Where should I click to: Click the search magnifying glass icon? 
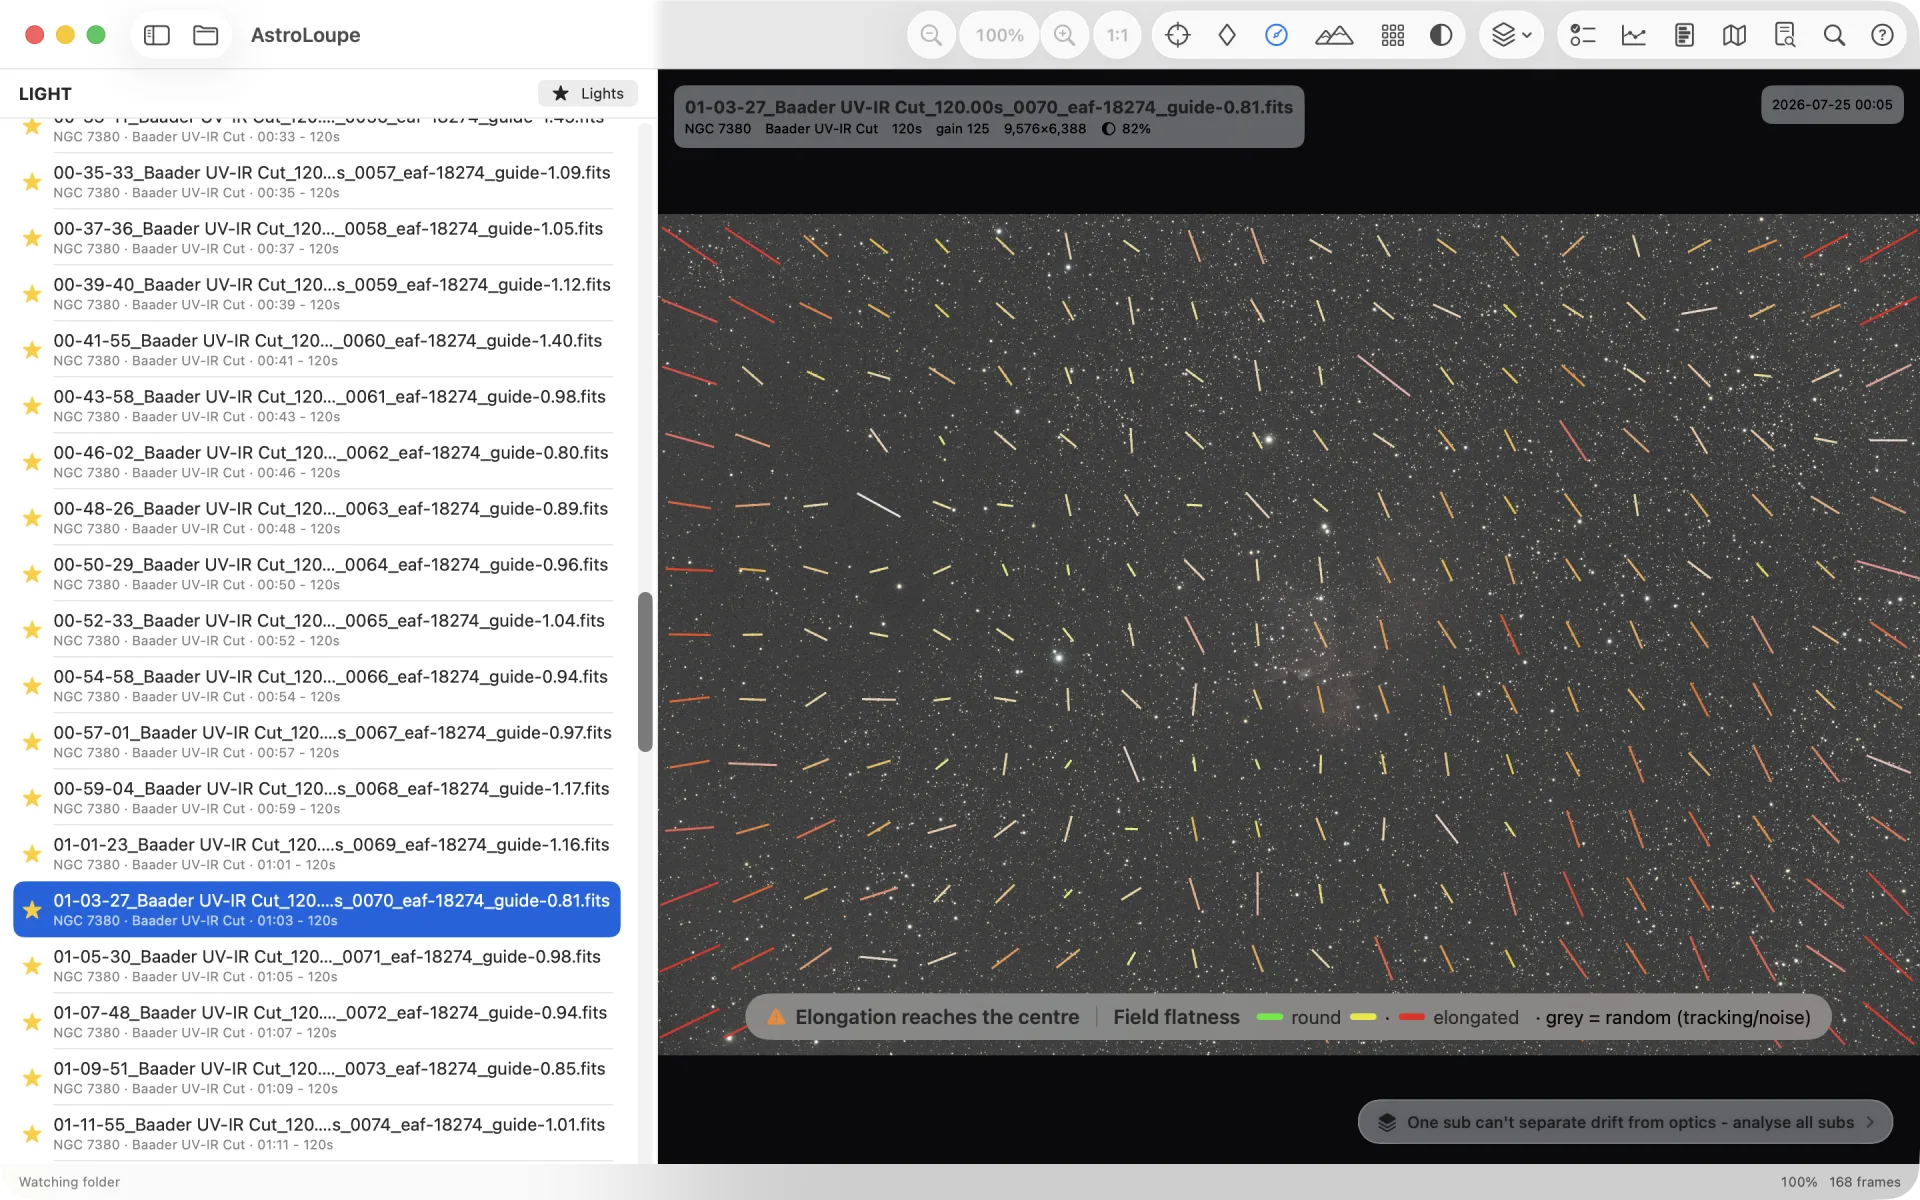(1834, 35)
